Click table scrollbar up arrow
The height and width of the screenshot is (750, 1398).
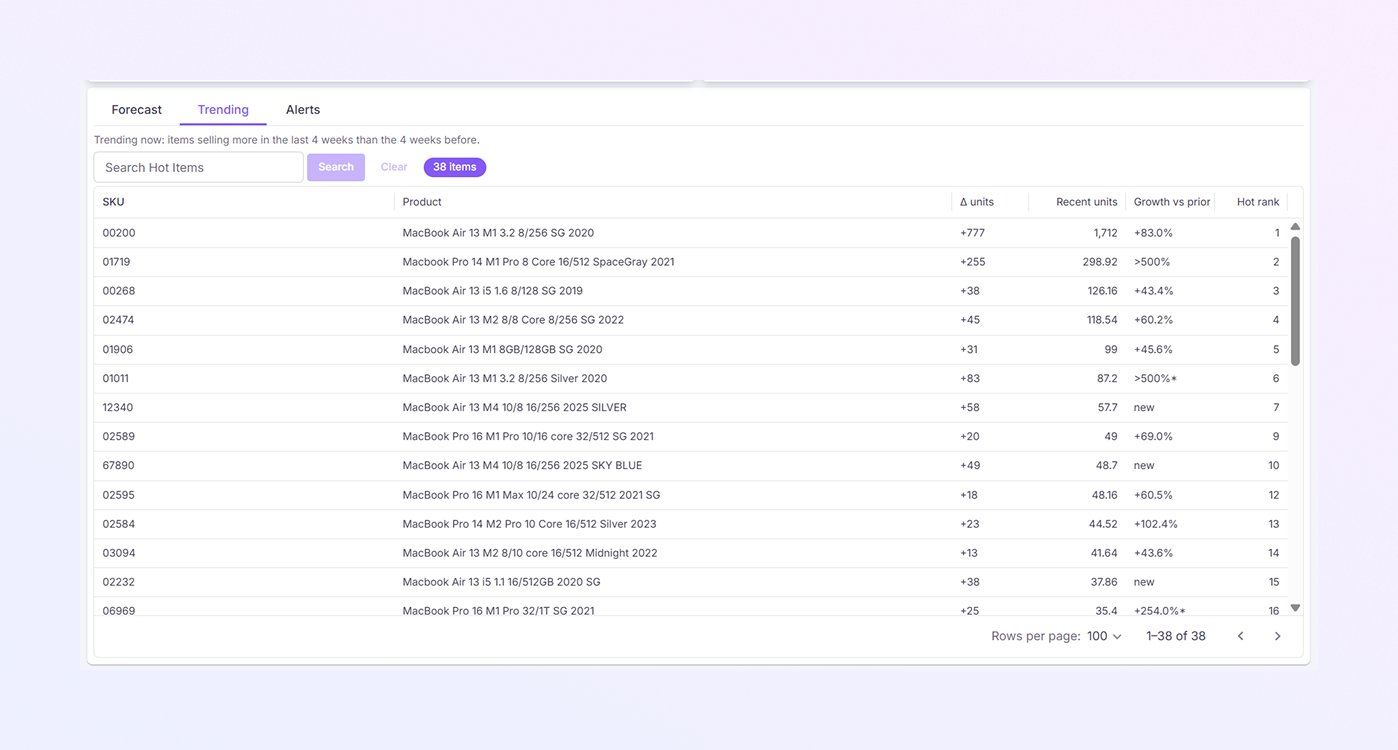[x=1295, y=227]
